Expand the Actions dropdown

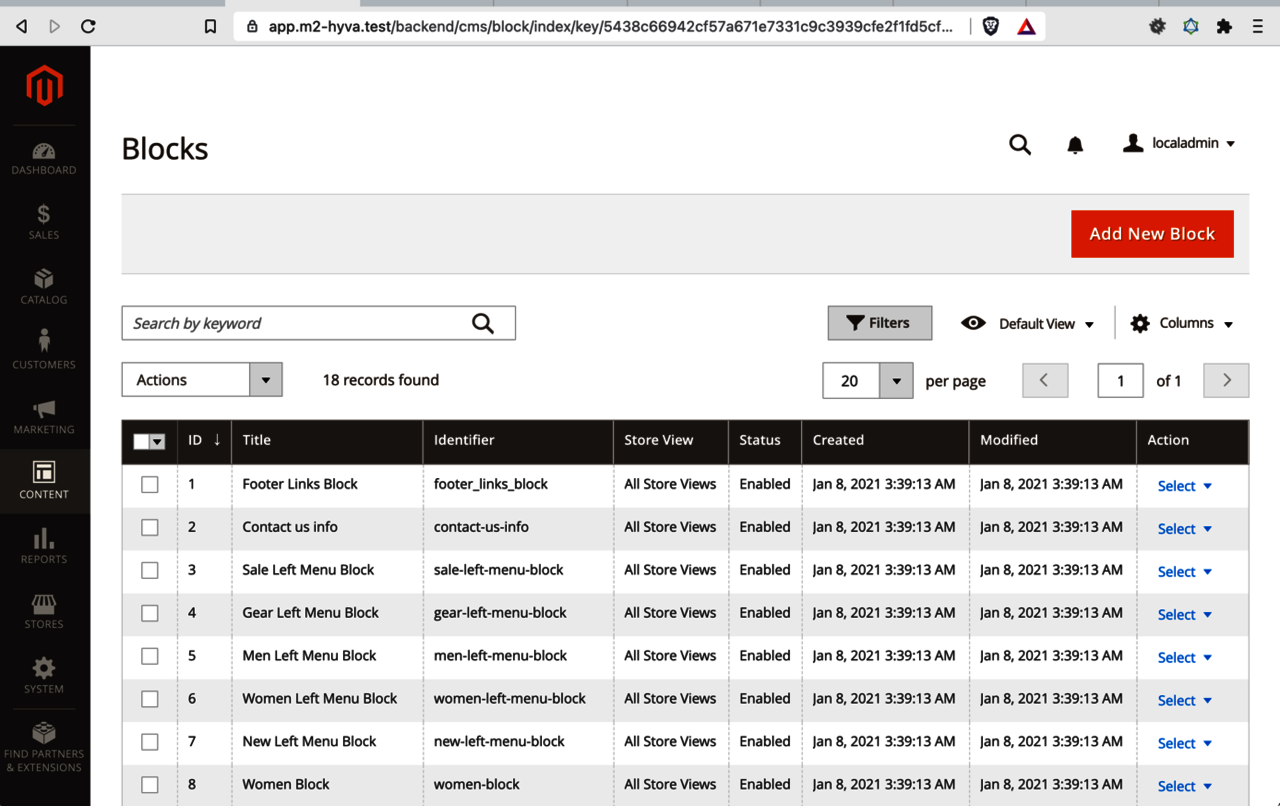[x=202, y=380]
